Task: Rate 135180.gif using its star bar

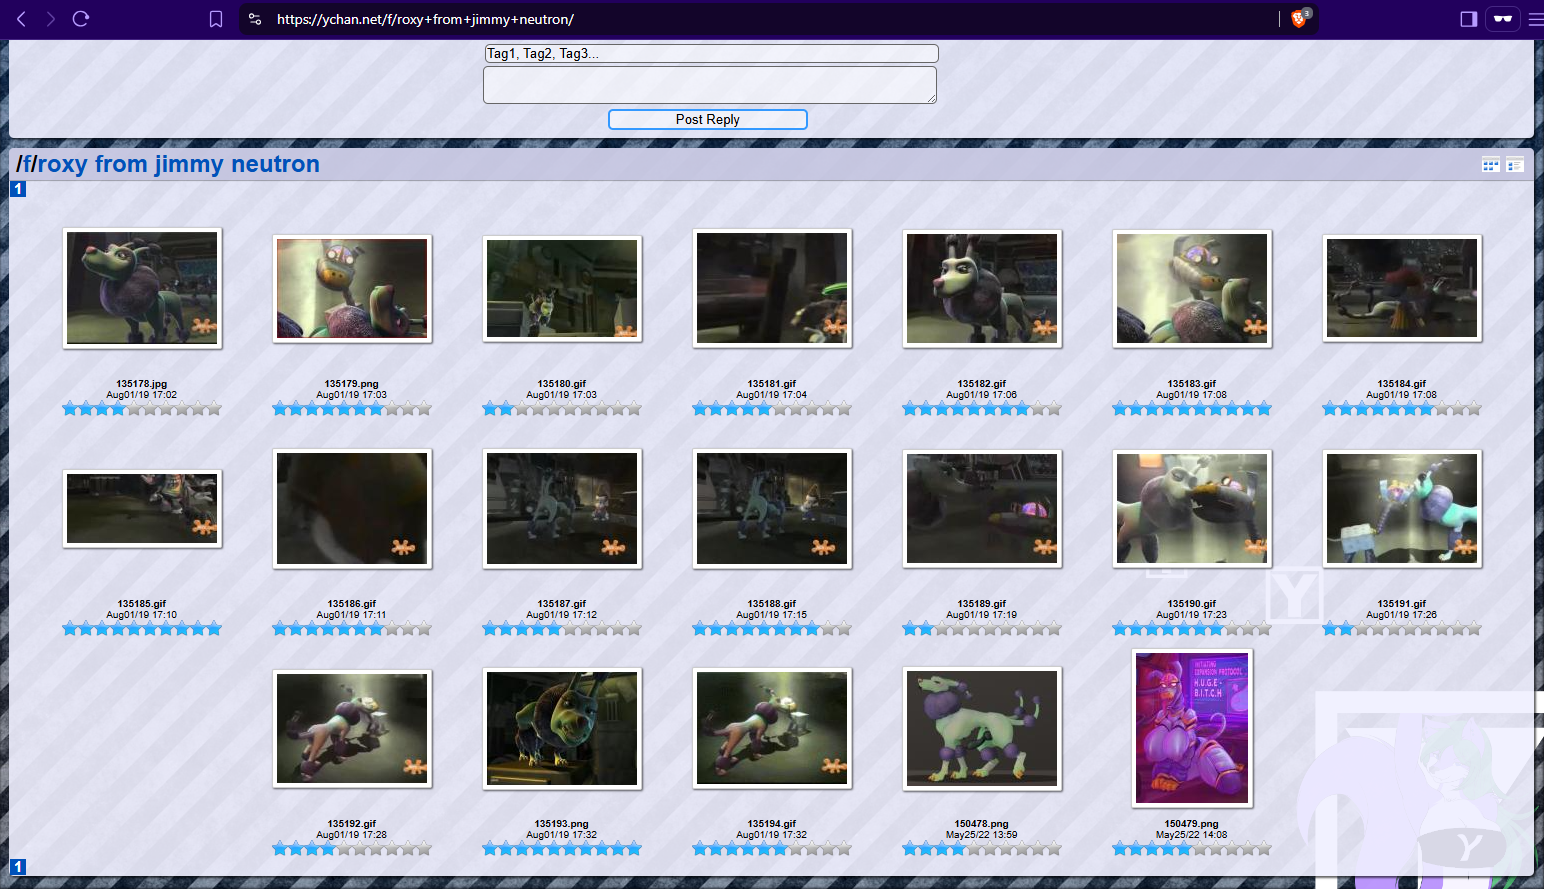Action: click(562, 409)
